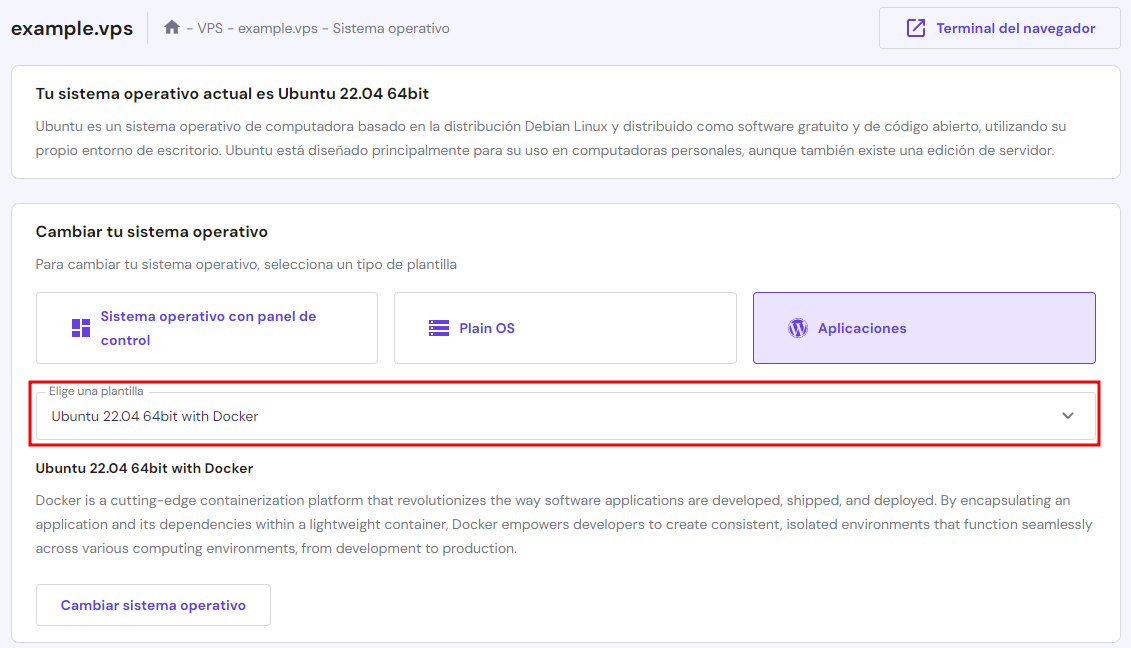Click the grid icon on the control panel template card

83,327
